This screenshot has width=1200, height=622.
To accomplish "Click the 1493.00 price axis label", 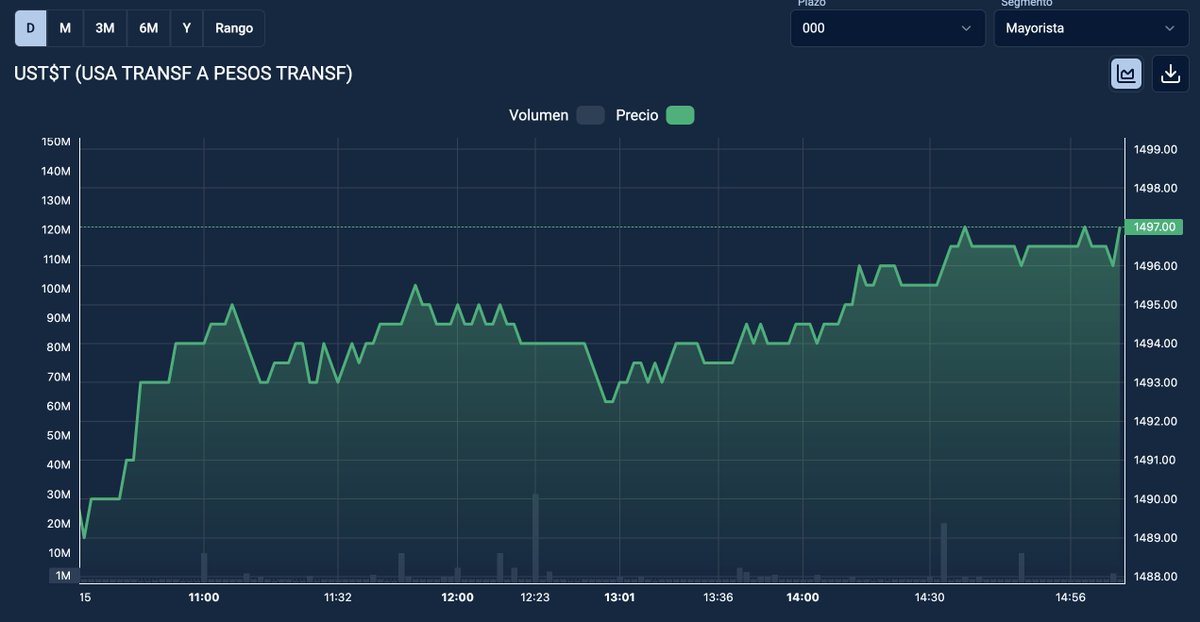I will click(1154, 382).
